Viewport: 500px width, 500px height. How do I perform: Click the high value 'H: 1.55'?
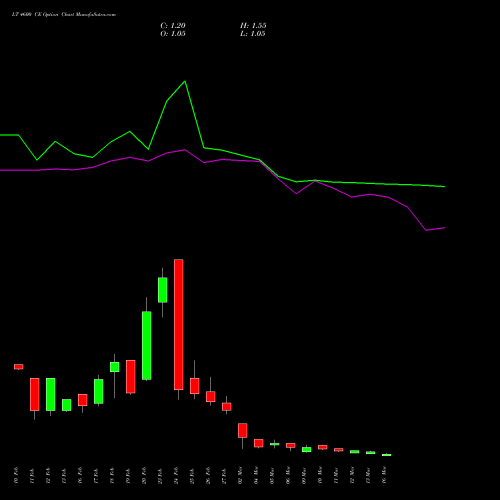pyautogui.click(x=253, y=26)
